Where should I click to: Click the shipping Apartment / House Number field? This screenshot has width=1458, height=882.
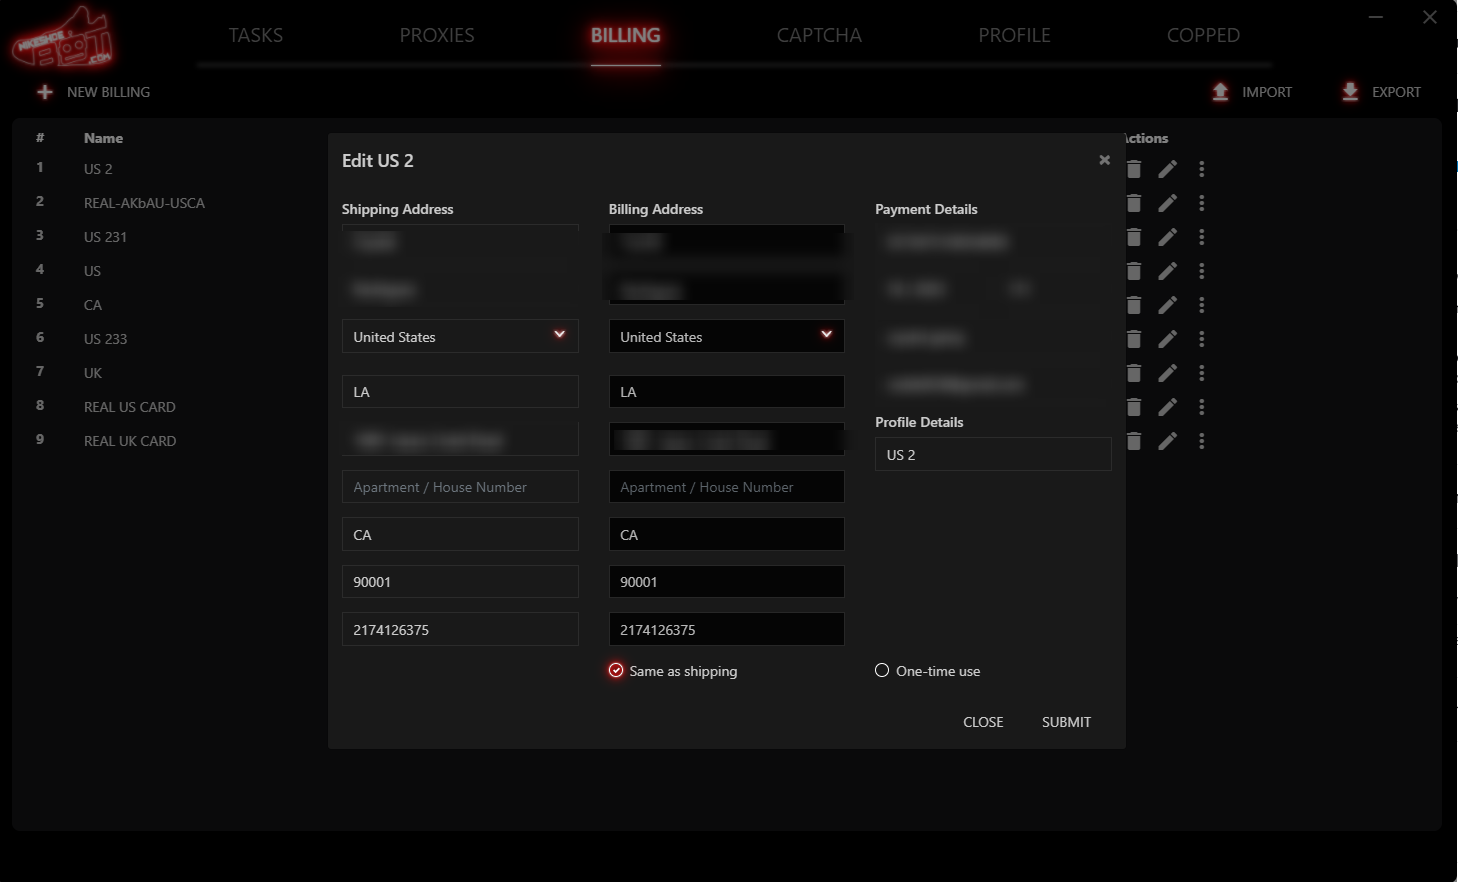point(460,487)
